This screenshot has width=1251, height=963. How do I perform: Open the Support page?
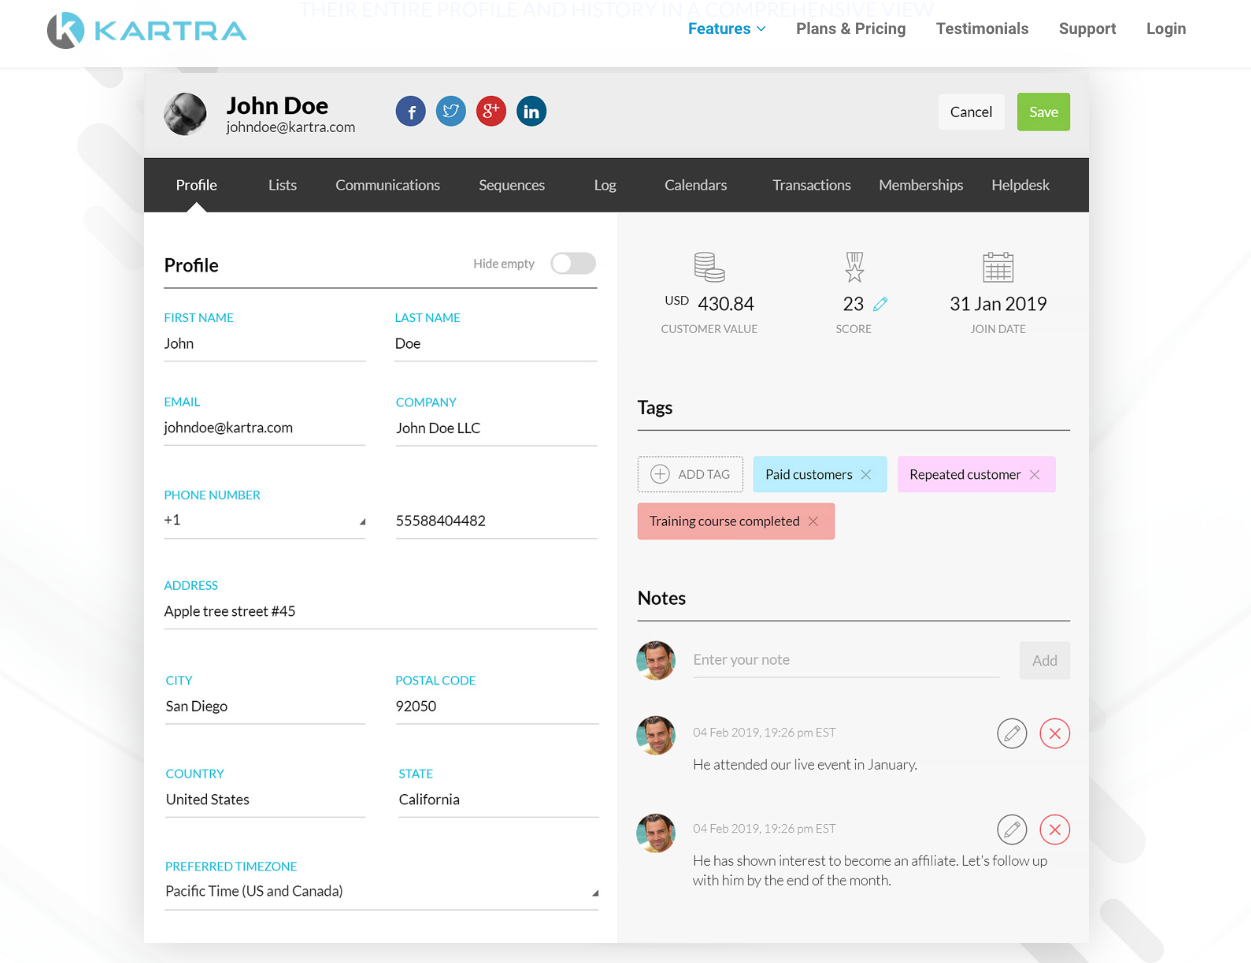[x=1087, y=29]
